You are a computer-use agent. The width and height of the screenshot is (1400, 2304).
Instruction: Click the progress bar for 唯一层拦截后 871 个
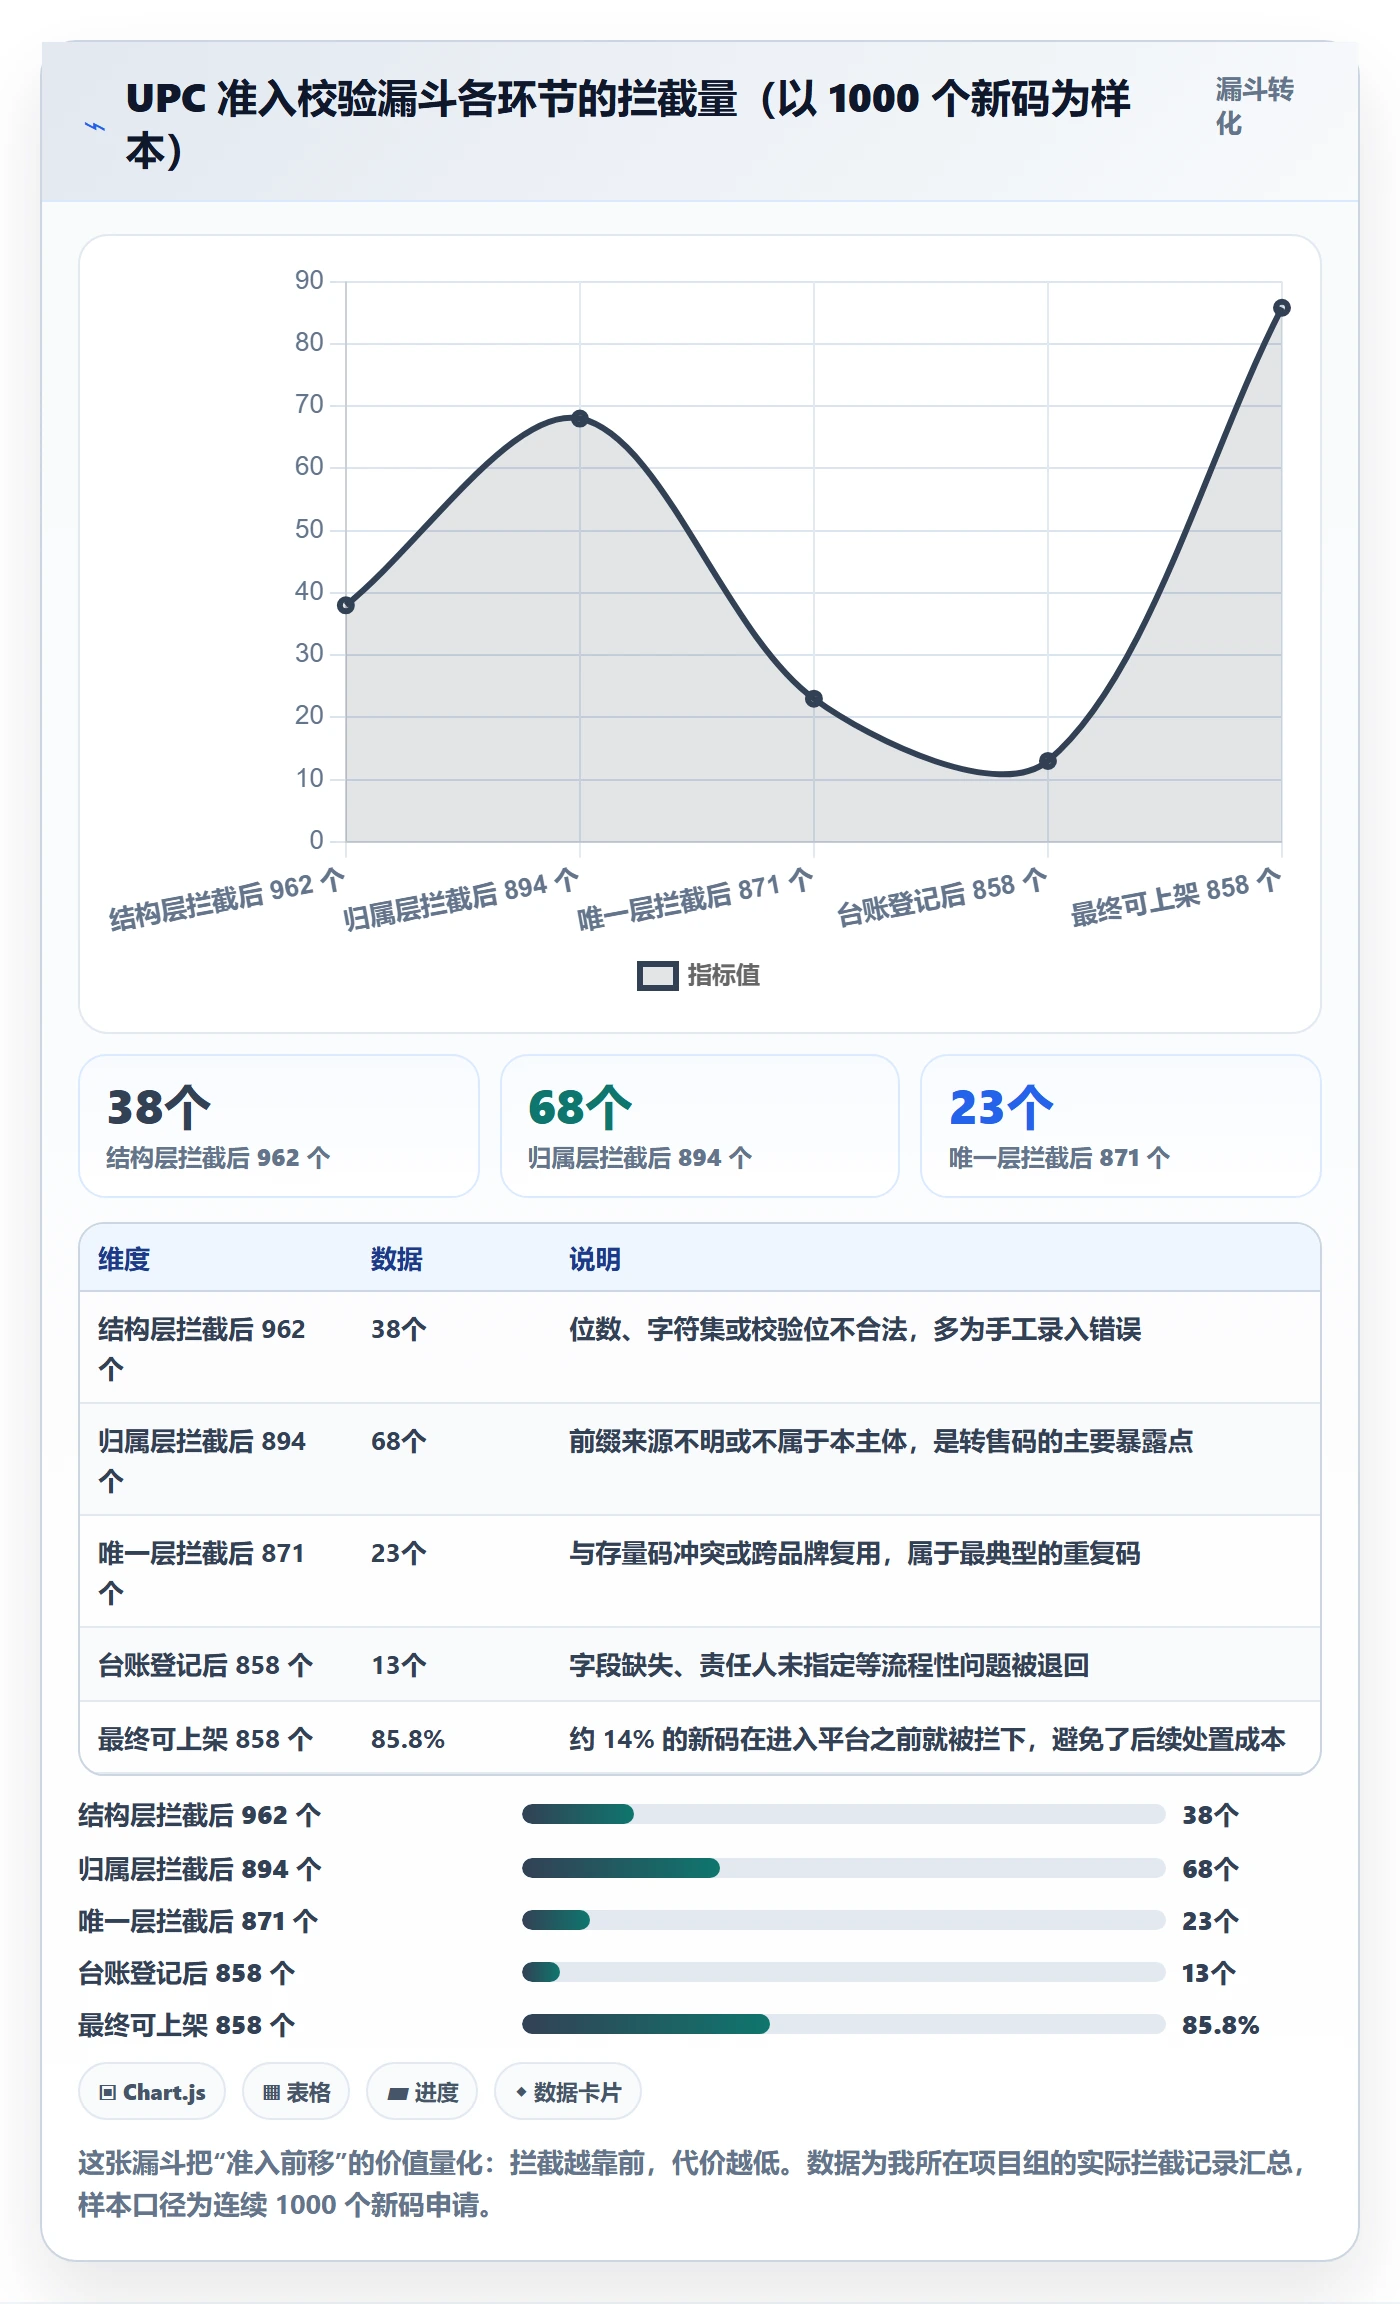tap(843, 1920)
